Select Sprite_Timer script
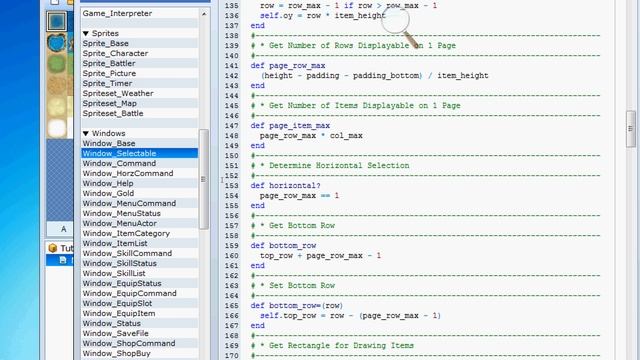 pyautogui.click(x=140, y=83)
